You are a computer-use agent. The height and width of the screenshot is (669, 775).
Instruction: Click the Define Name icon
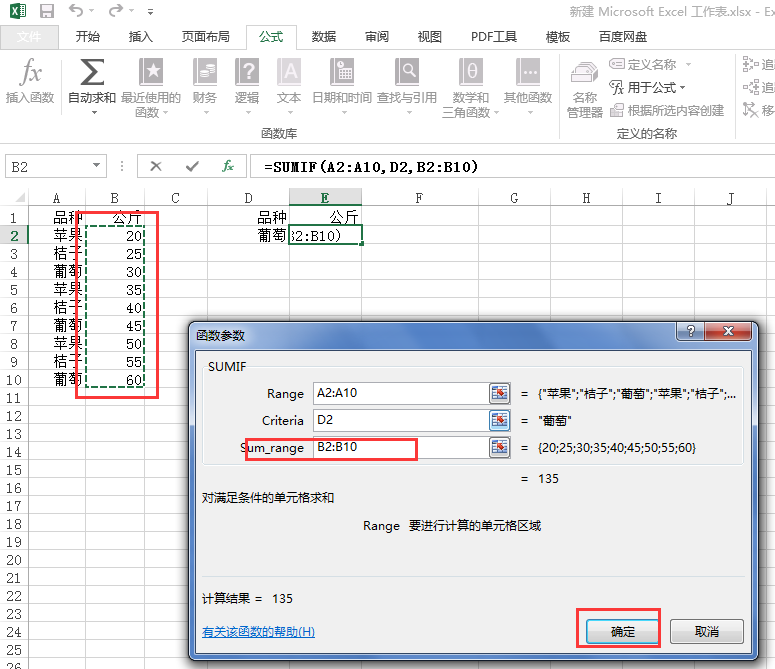click(x=616, y=64)
